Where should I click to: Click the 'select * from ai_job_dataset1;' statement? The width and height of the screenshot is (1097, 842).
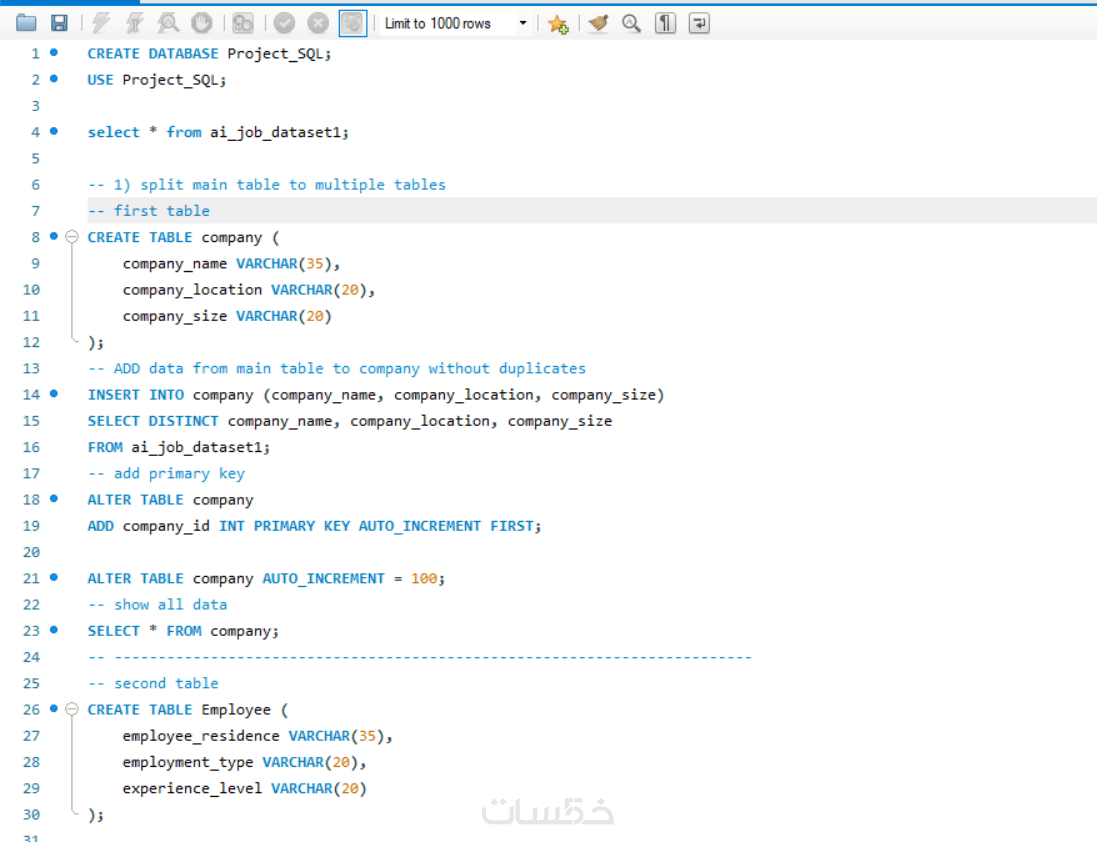pyautogui.click(x=218, y=132)
